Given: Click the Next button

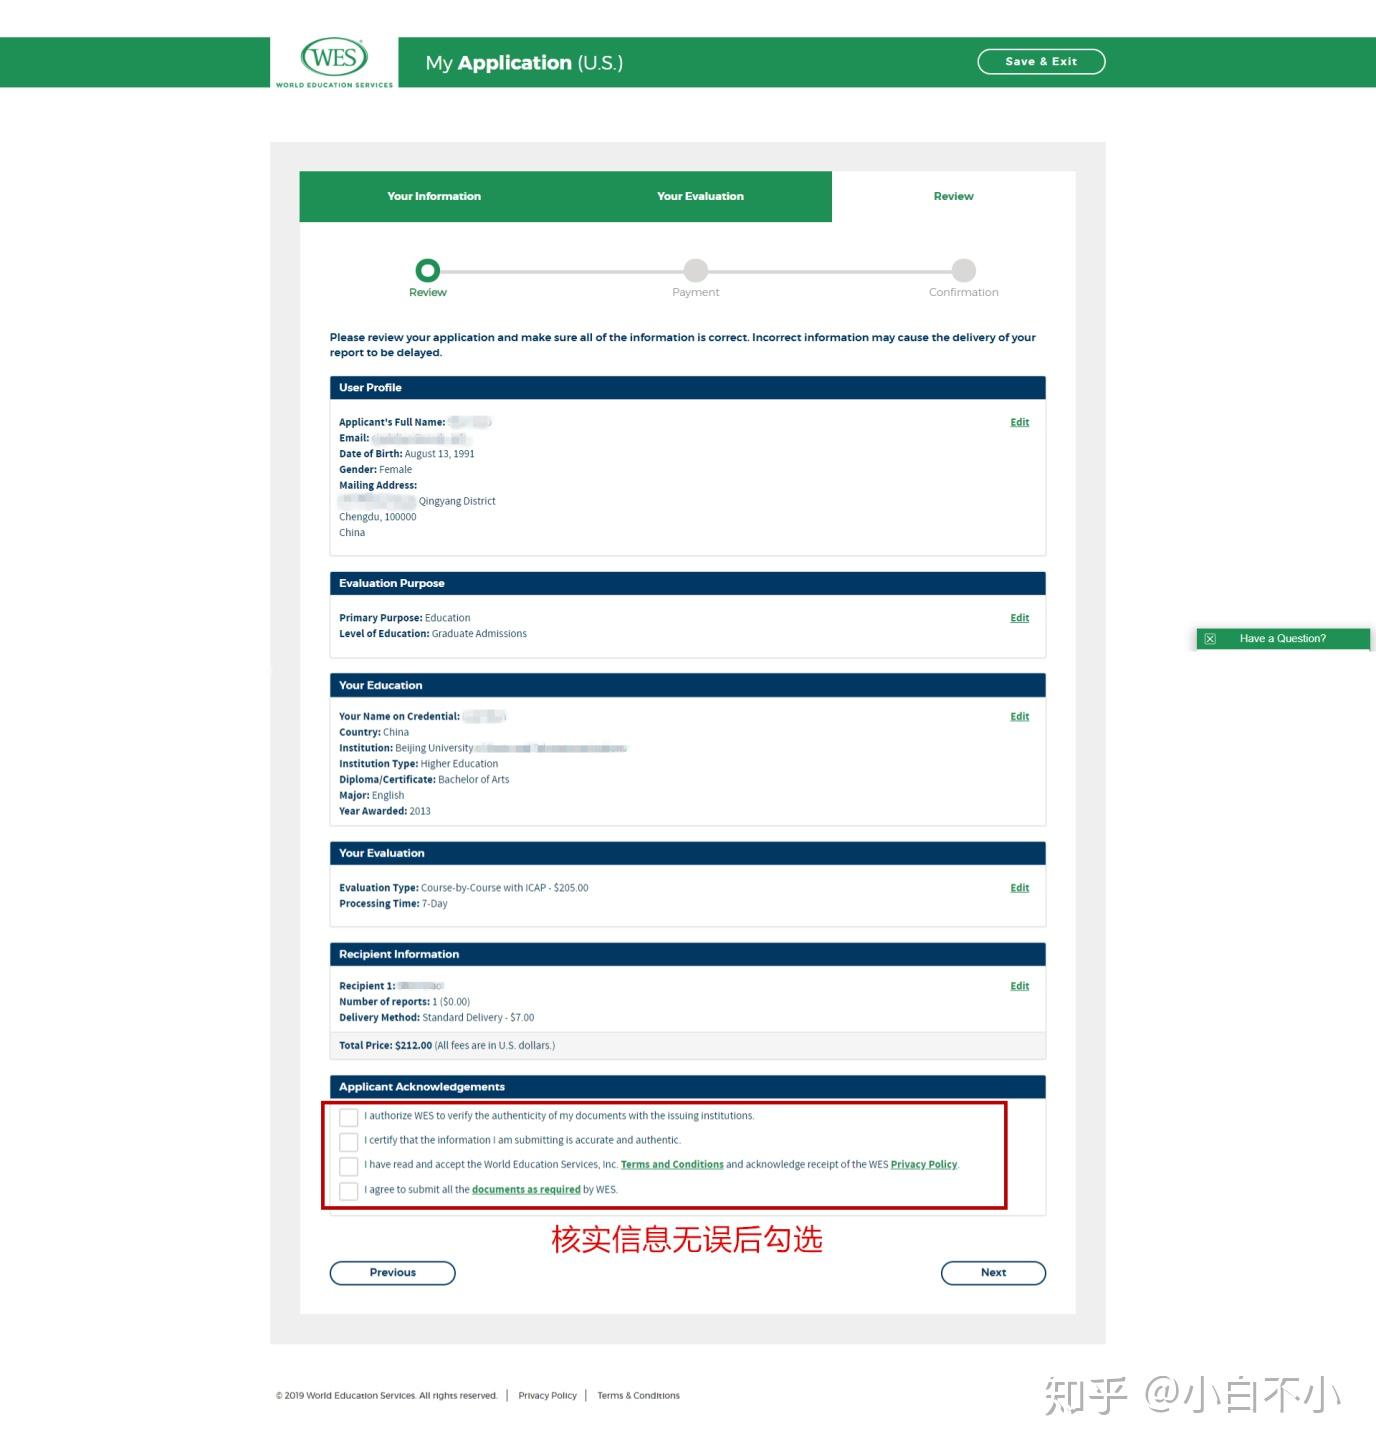Looking at the screenshot, I should click(992, 1272).
